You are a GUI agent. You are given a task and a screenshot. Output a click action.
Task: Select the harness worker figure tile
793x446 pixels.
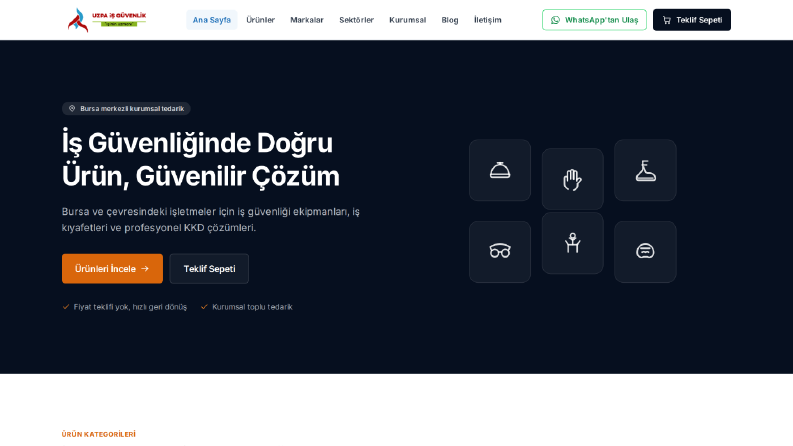(x=572, y=243)
